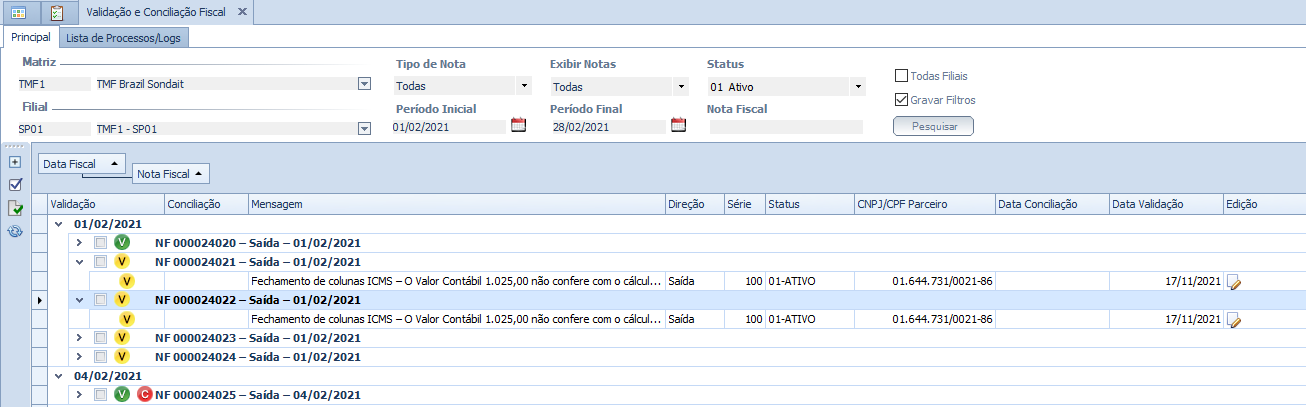Sort by the Mensagem column header

click(x=456, y=204)
